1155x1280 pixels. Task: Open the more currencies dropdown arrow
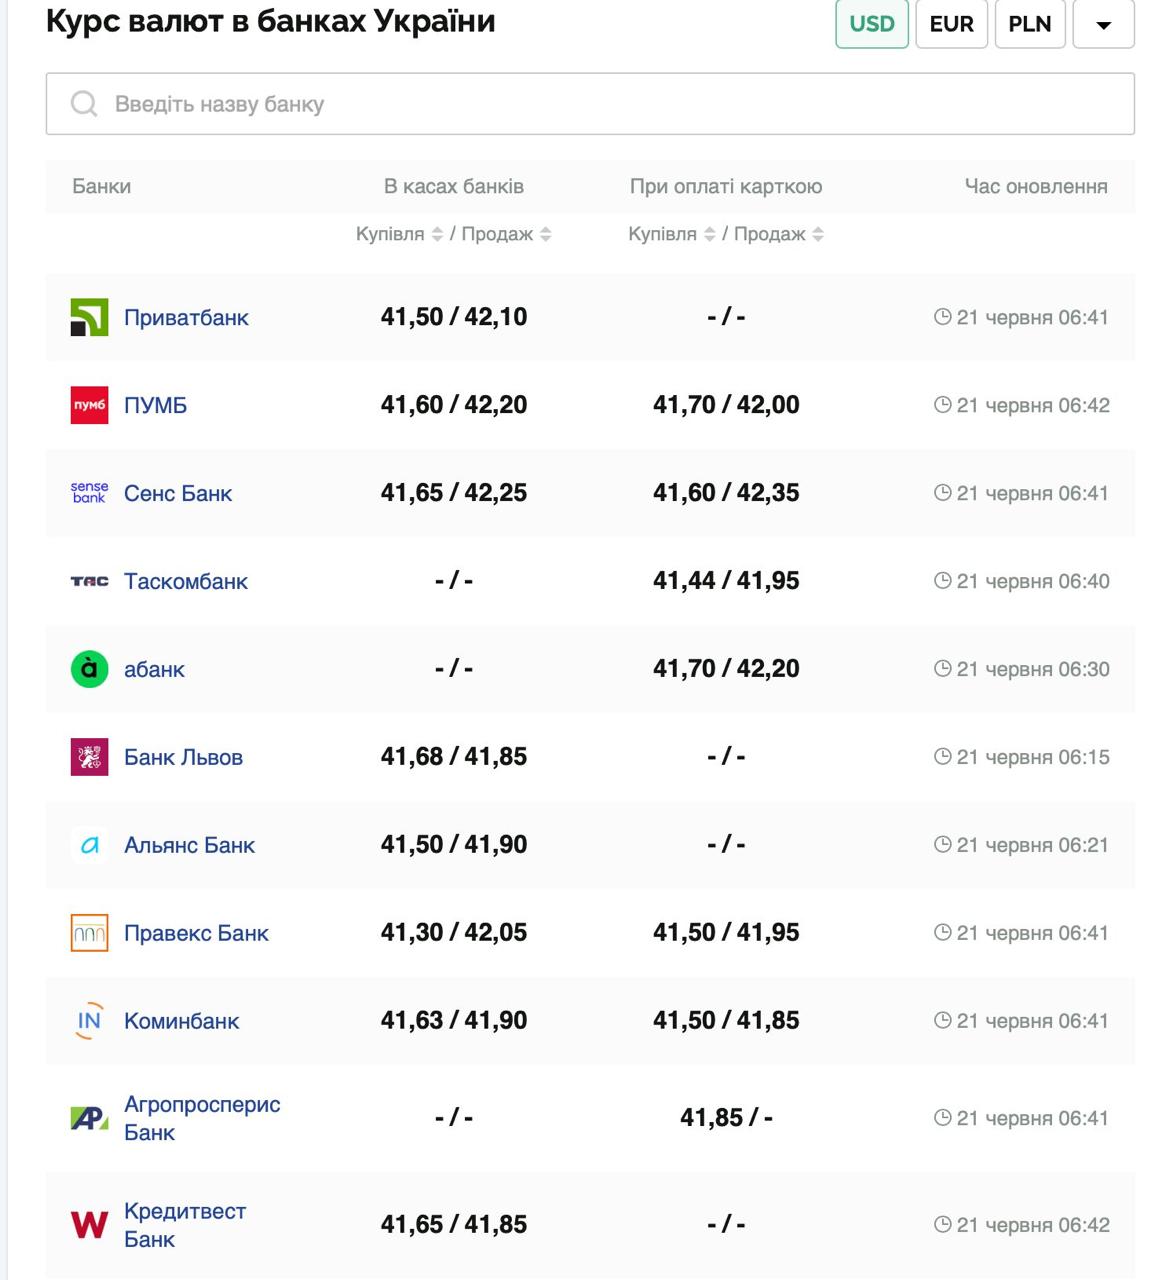[1103, 24]
